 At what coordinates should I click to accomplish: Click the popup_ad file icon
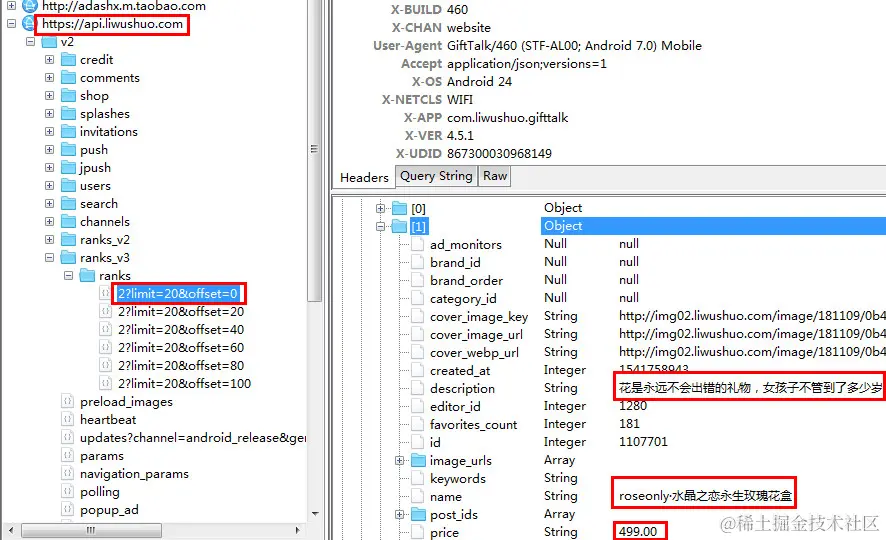tap(67, 510)
